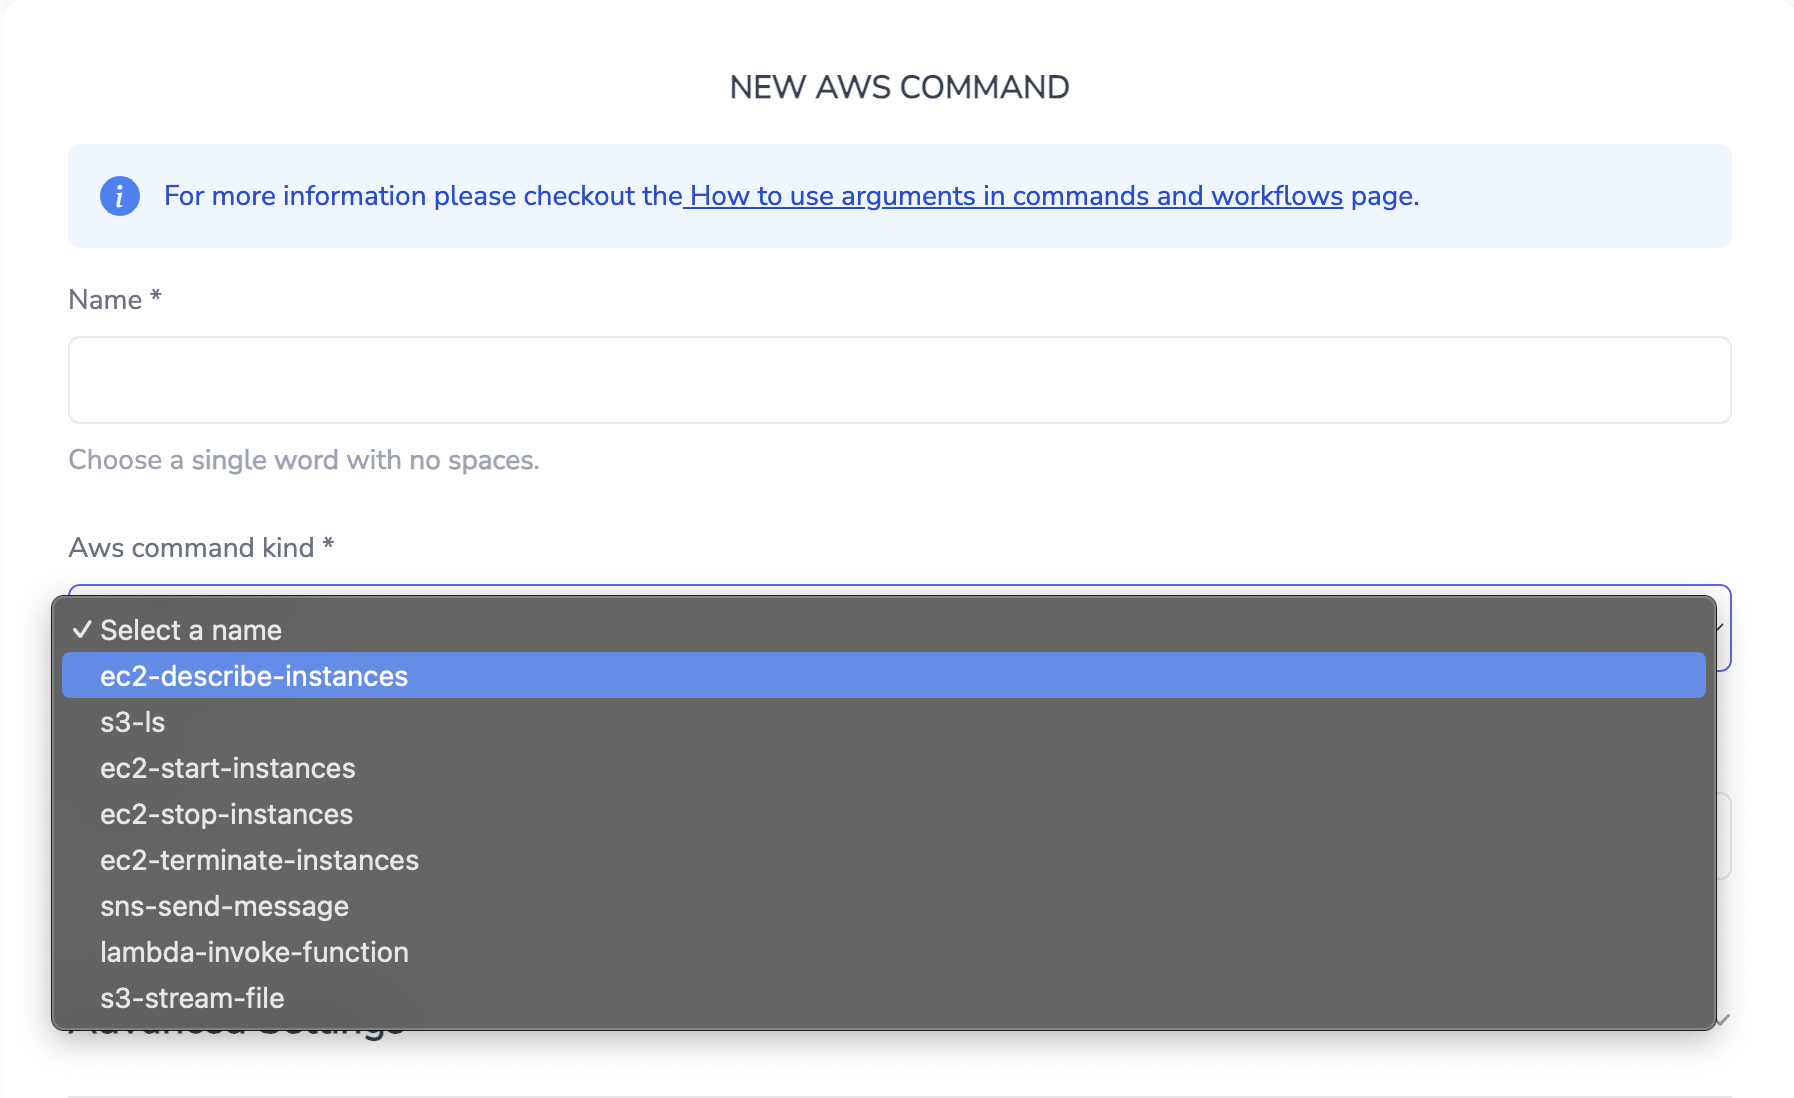Screen dimensions: 1794x1098
Task: Click 'Choose a single word with no spaces.' text
Action: pyautogui.click(x=304, y=460)
